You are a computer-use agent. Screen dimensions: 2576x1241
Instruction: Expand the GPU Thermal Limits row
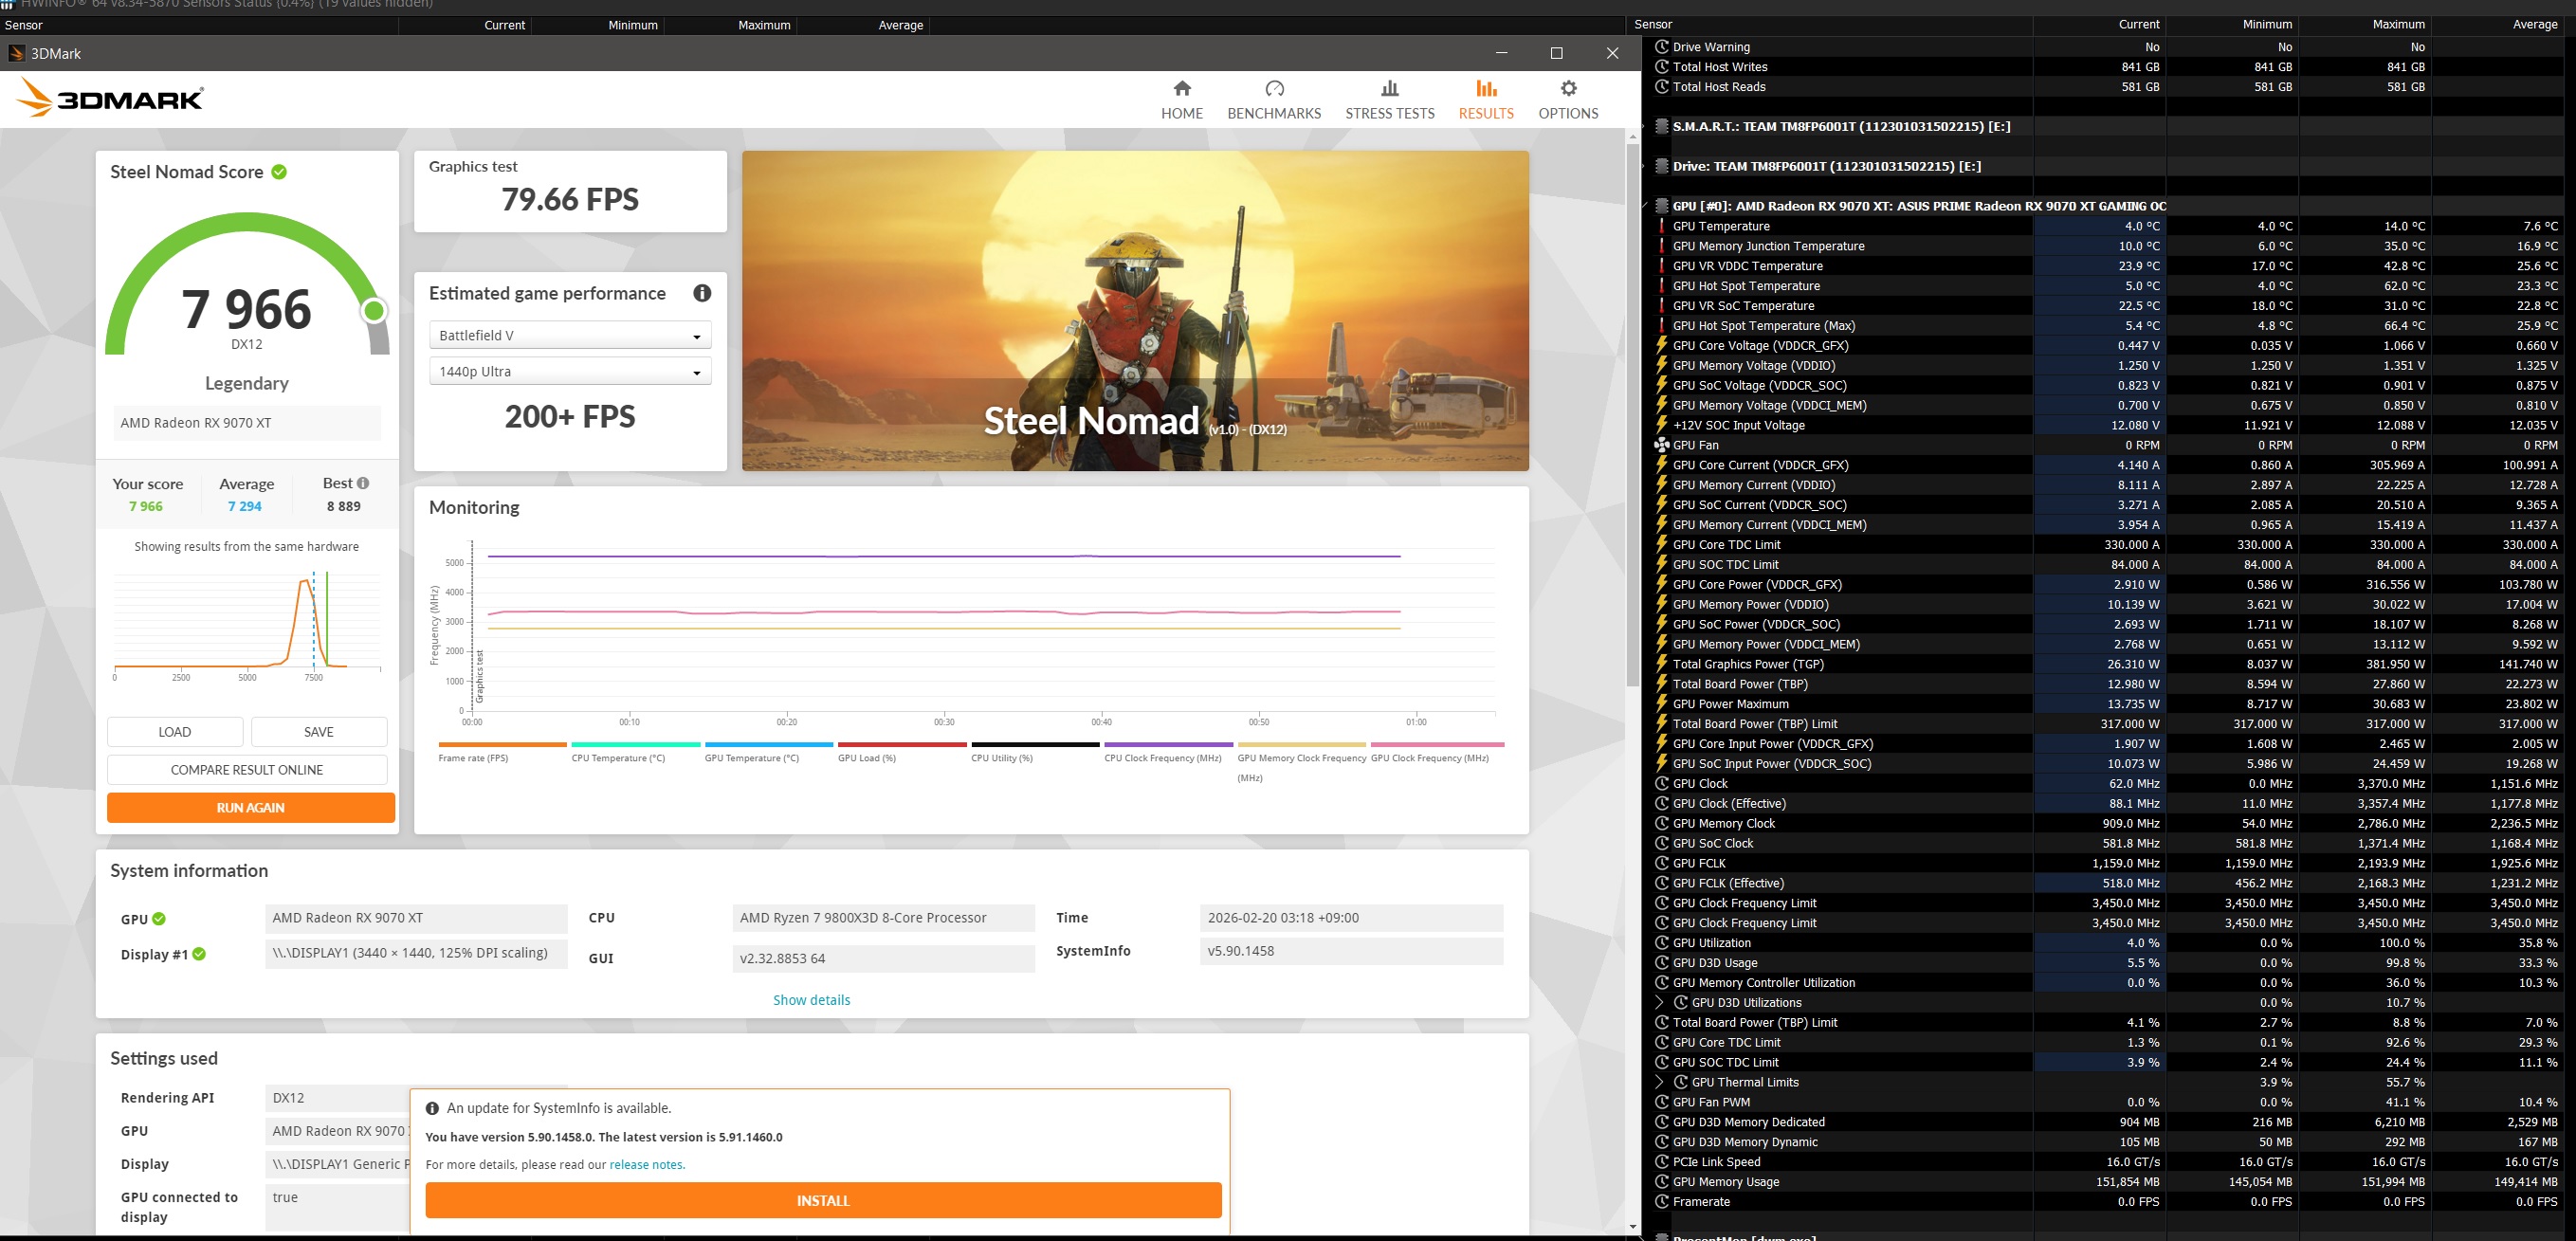[x=1659, y=1082]
